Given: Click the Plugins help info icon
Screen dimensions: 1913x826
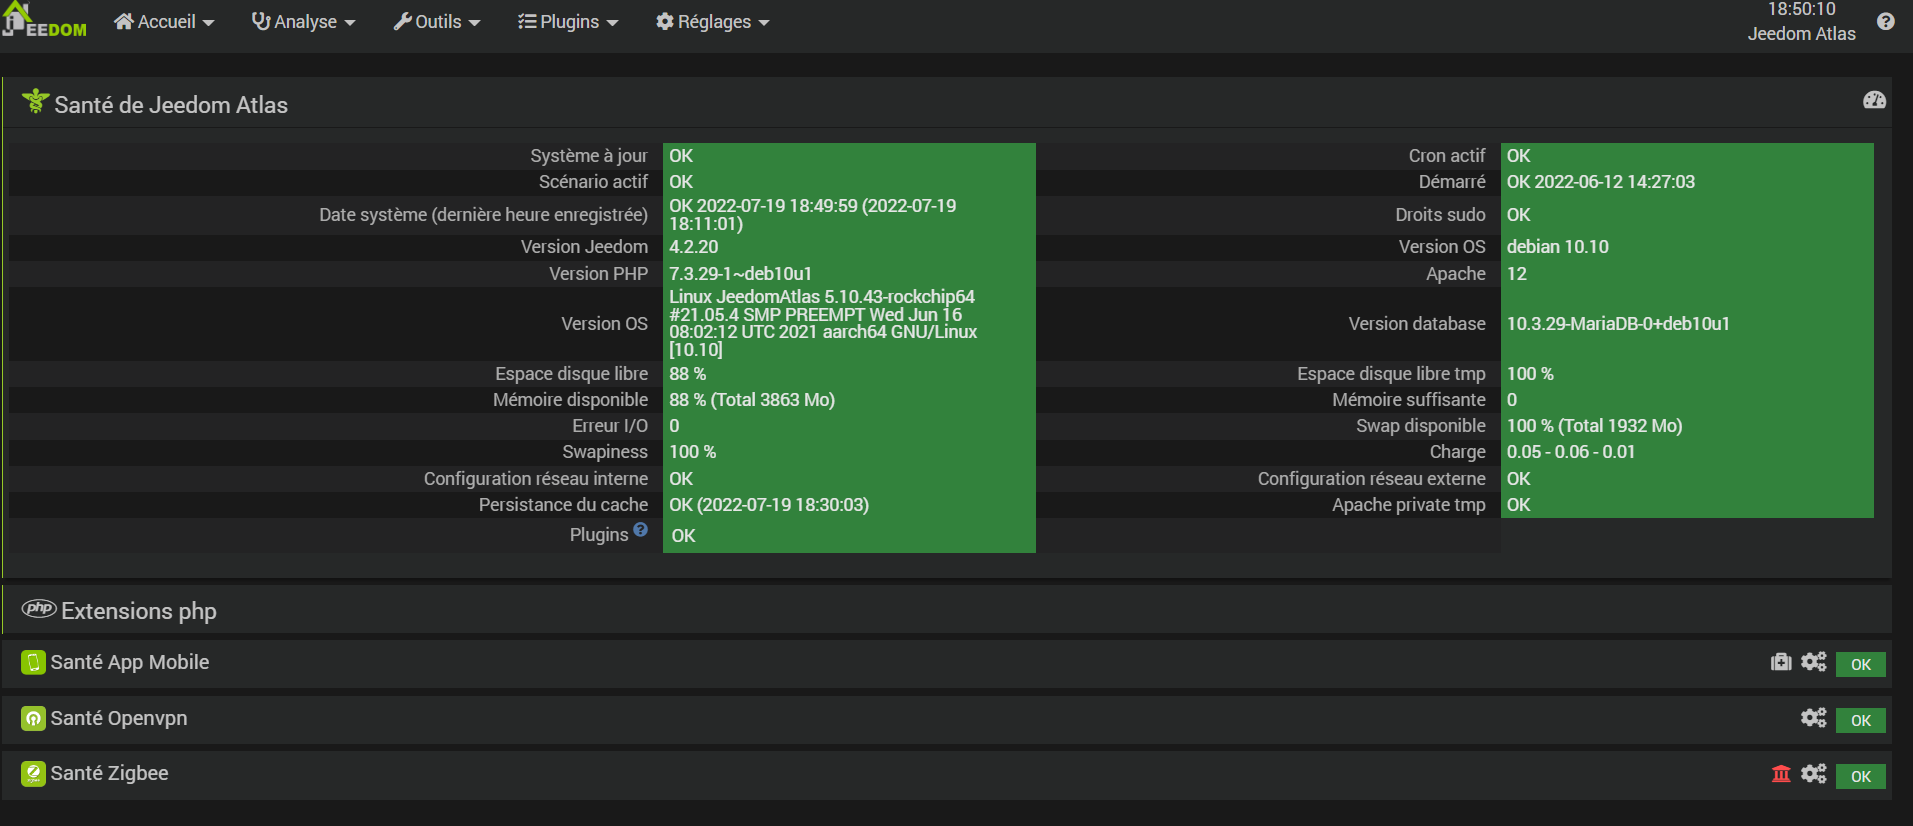Looking at the screenshot, I should 641,530.
